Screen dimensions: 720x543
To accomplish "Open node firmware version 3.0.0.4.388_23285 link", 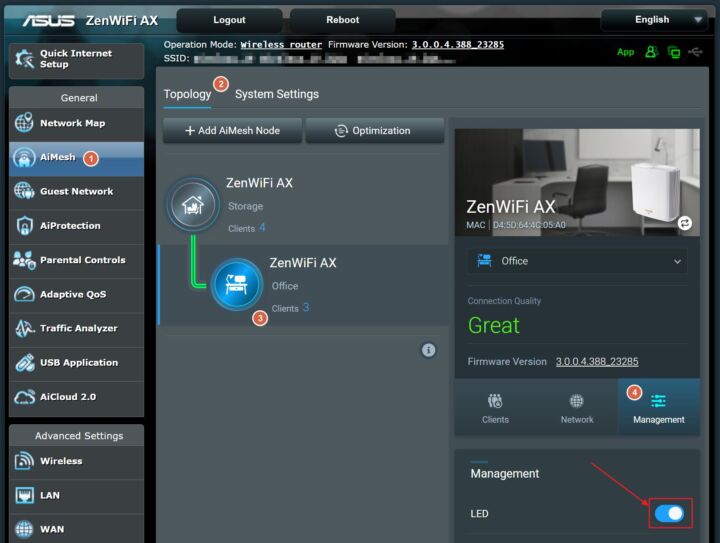I will coord(597,362).
